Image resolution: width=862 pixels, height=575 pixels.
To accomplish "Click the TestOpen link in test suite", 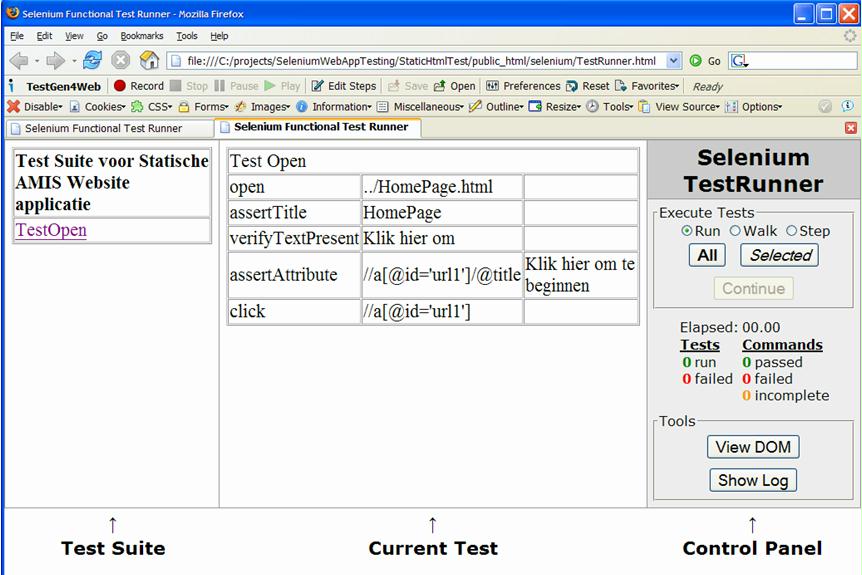I will 51,230.
